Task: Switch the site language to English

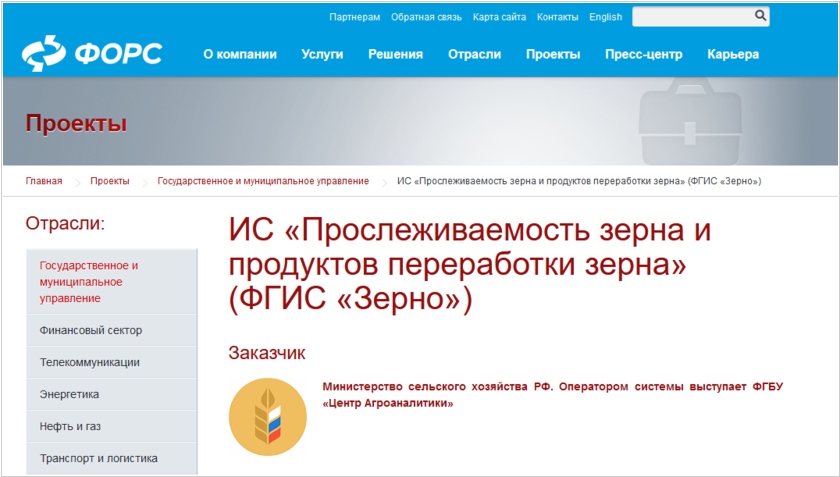Action: [x=605, y=17]
